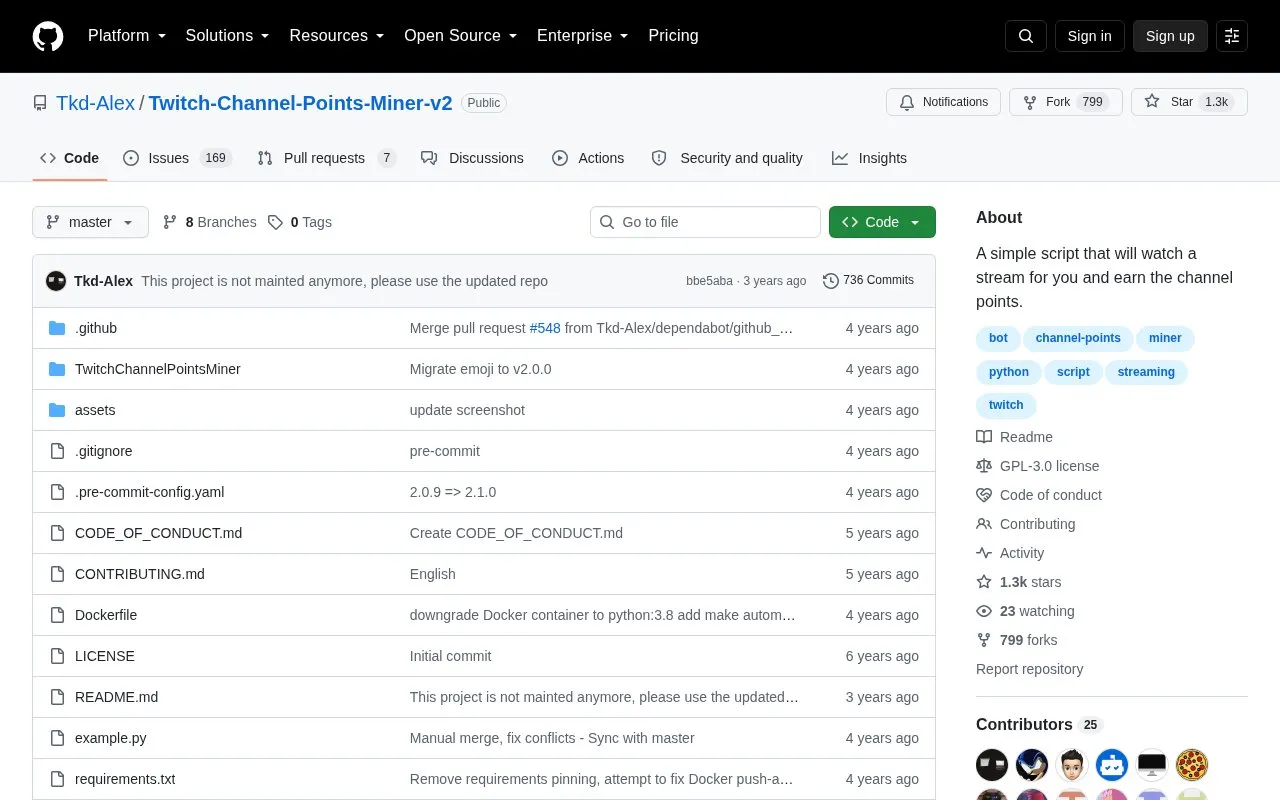
Task: Click the Report repository link
Action: 1029,669
